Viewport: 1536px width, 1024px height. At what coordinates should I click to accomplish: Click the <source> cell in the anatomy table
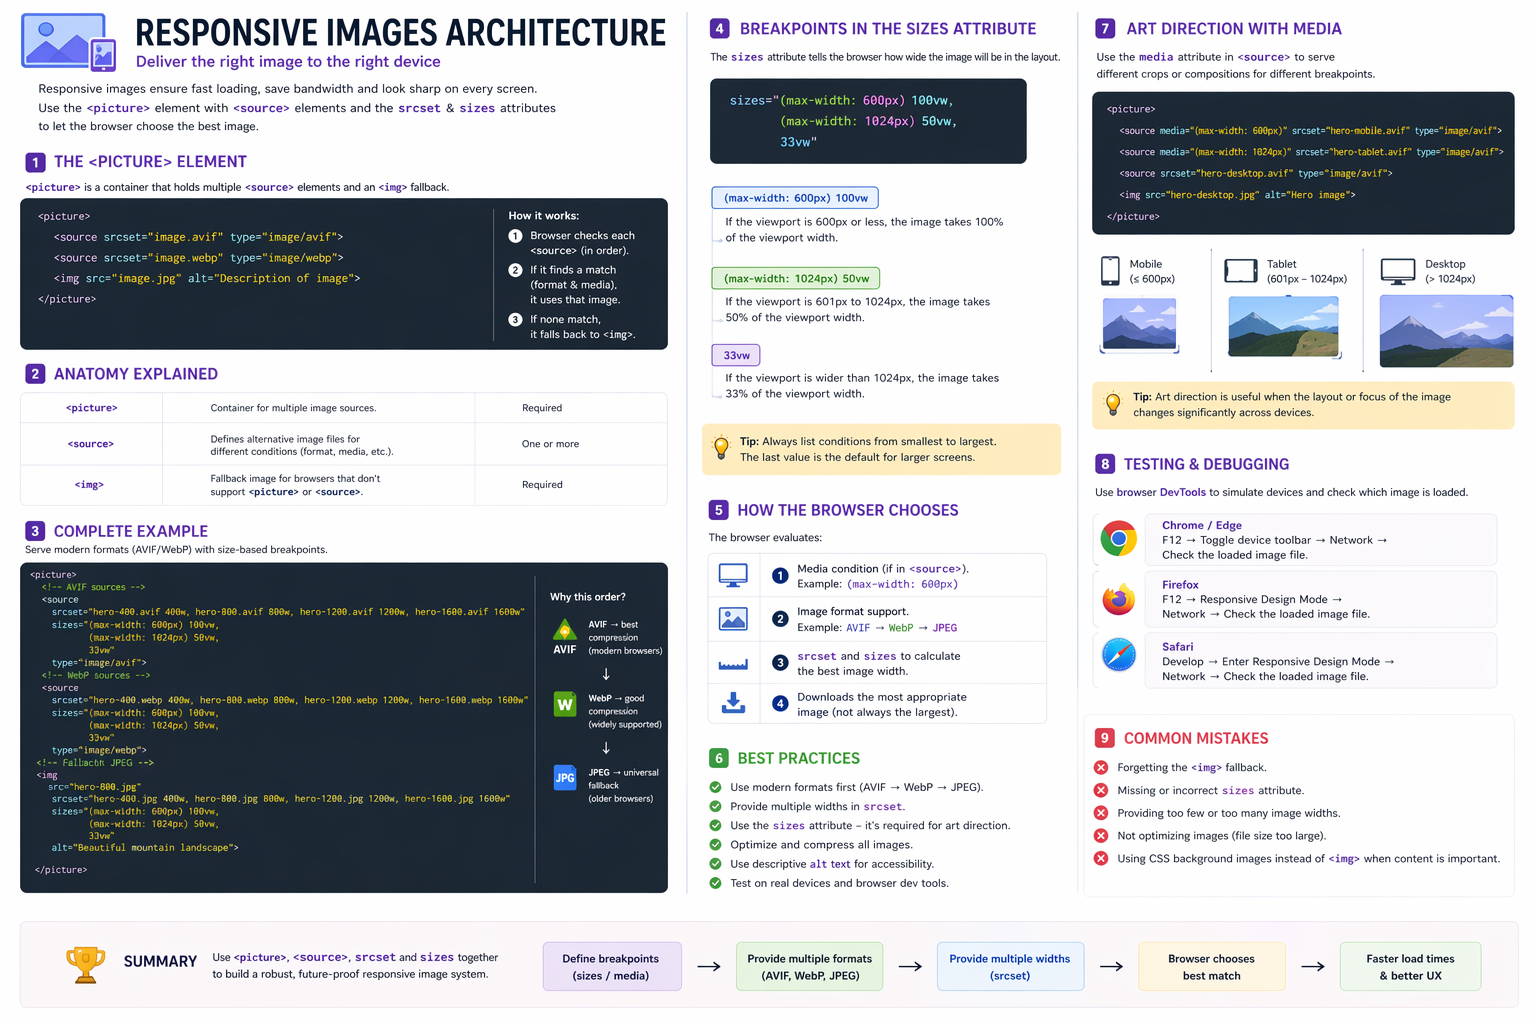(x=91, y=444)
